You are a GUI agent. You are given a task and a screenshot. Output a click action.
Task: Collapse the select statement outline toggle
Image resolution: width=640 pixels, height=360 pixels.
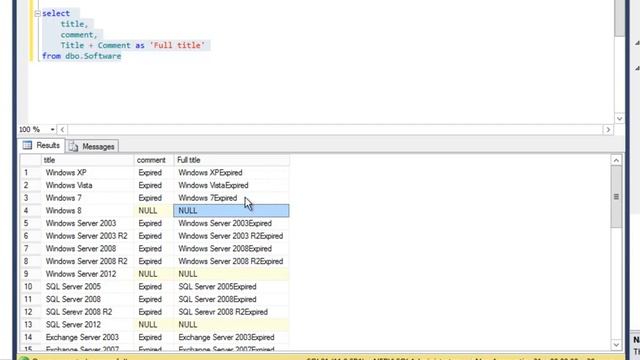tap(38, 13)
